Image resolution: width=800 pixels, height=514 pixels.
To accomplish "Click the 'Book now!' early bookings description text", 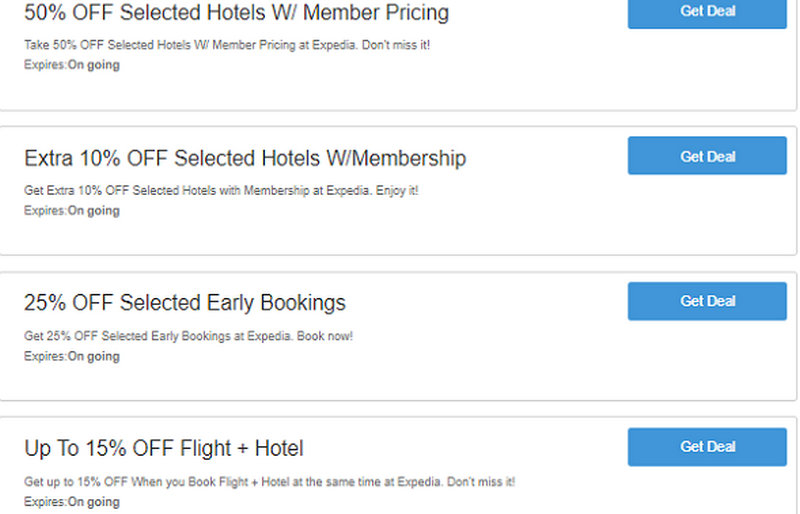I will point(188,336).
